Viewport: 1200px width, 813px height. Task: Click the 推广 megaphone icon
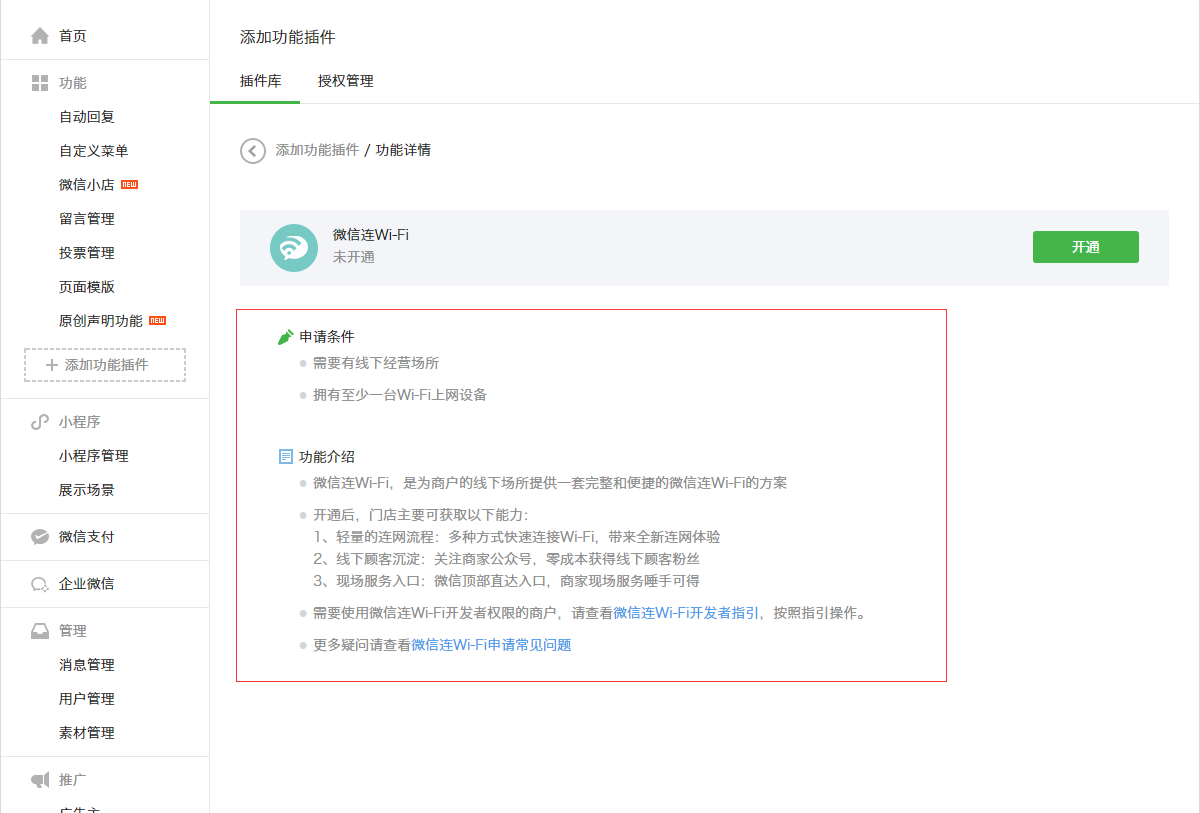click(x=40, y=780)
